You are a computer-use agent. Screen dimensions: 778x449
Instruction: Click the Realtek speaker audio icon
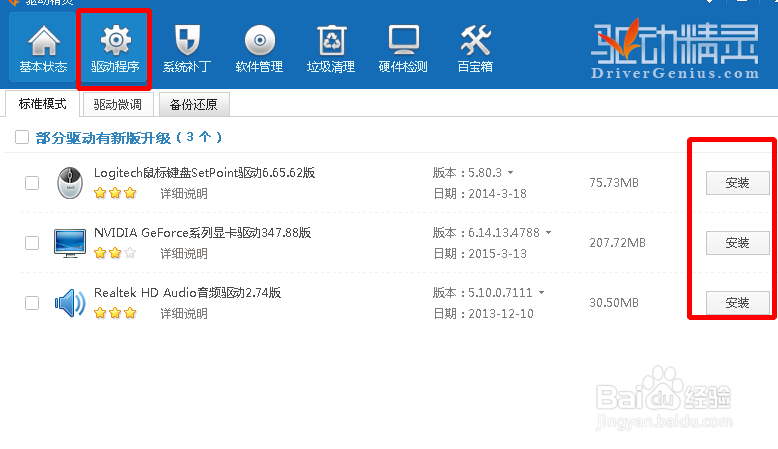70,303
